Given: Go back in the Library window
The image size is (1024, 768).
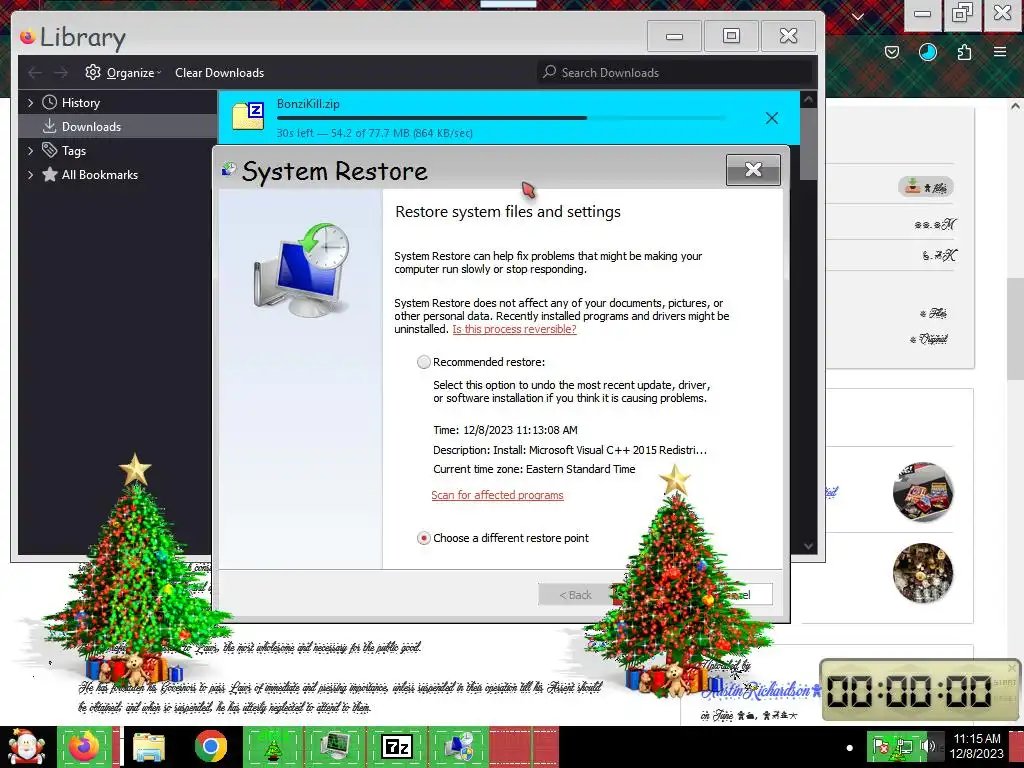Looking at the screenshot, I should click(35, 72).
